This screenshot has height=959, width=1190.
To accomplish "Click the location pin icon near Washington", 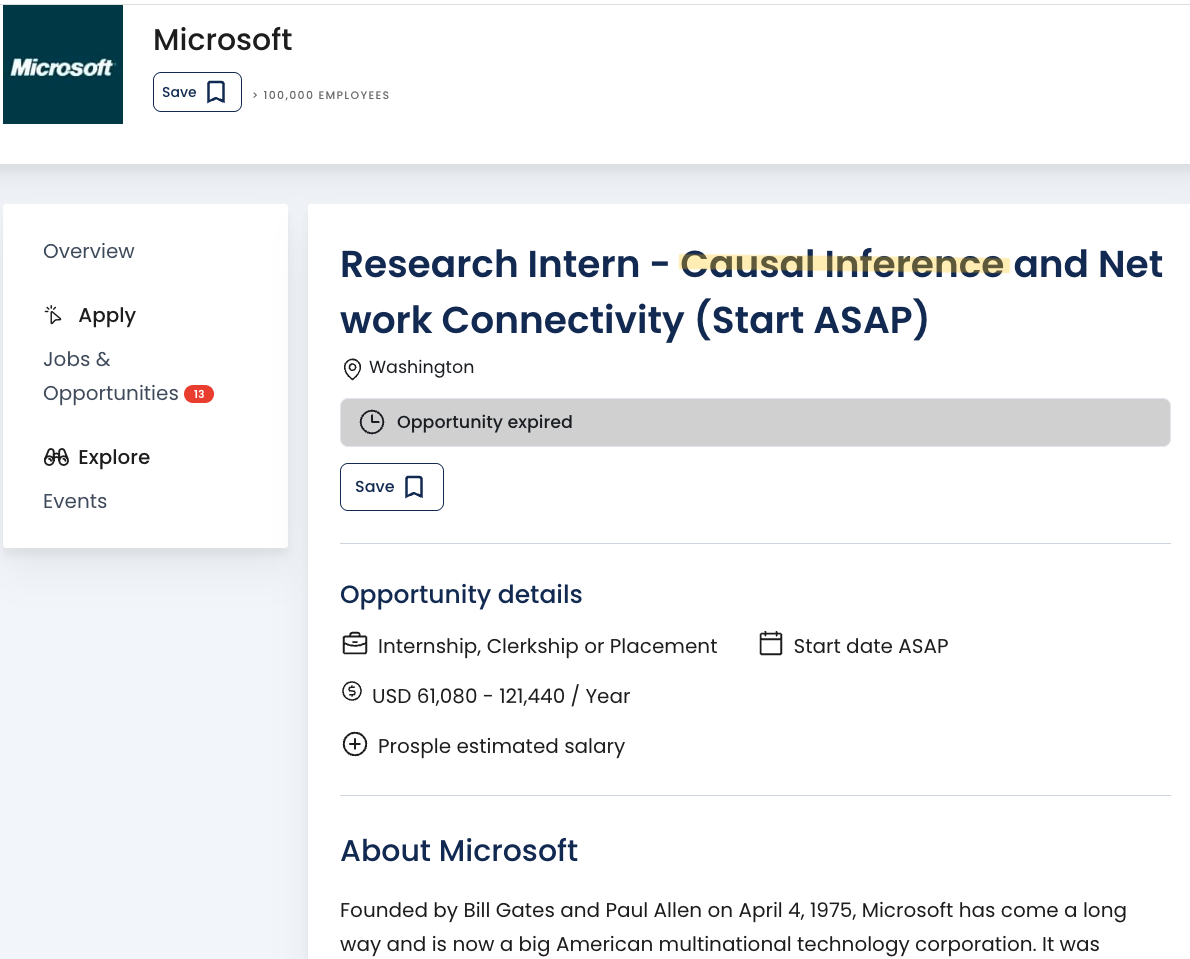I will click(x=352, y=369).
